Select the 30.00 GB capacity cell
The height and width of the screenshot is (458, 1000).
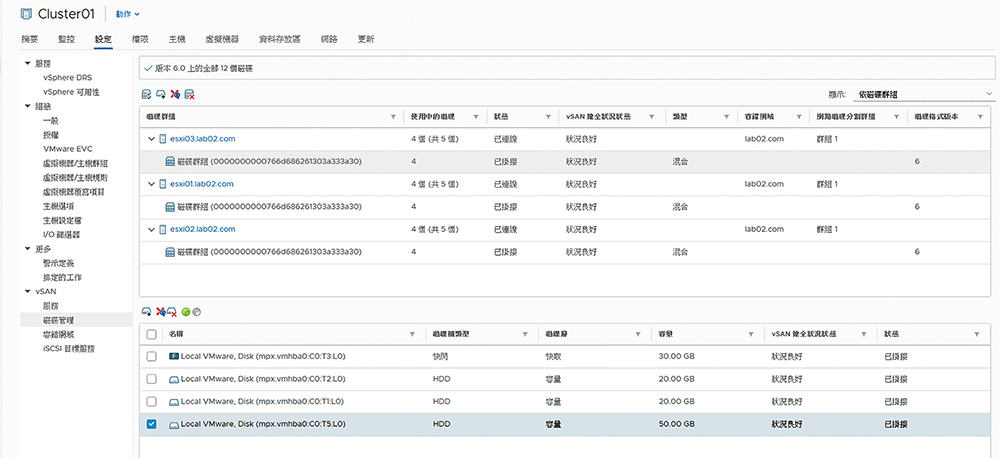[676, 356]
